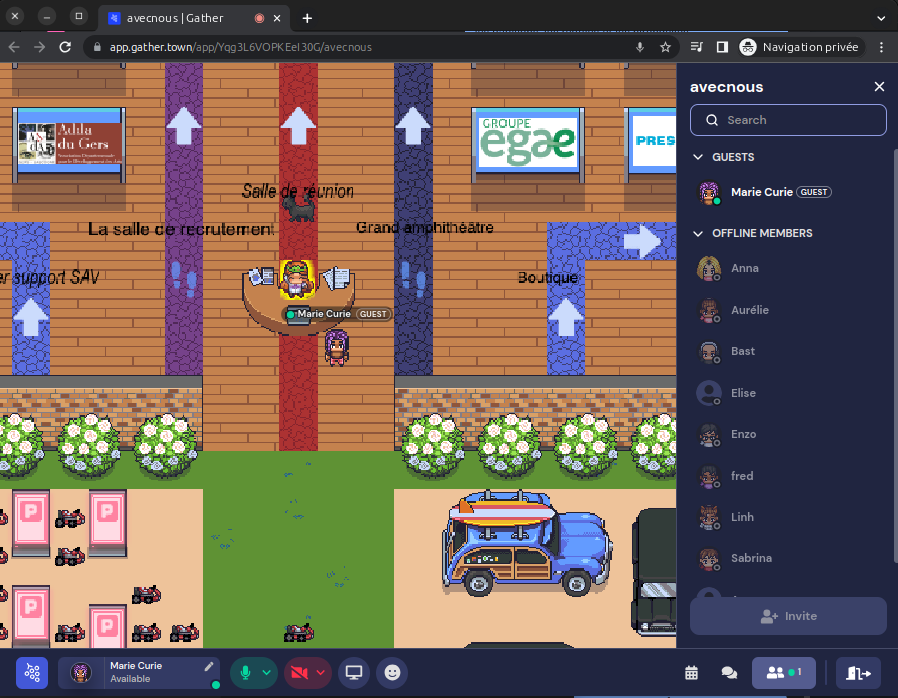
Task: Mute the microphone button
Action: (245, 673)
